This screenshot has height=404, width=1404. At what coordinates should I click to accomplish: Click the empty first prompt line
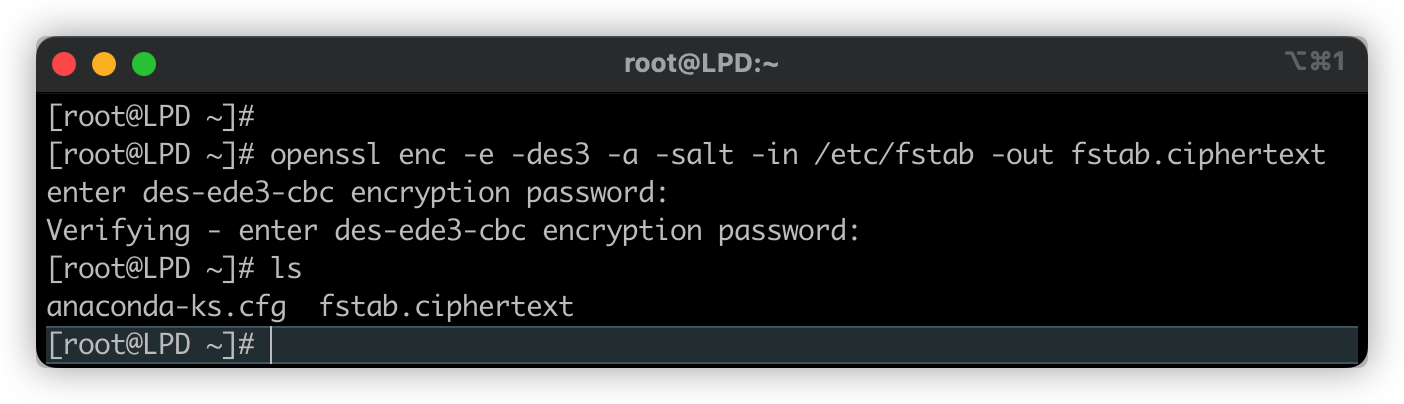coord(150,117)
